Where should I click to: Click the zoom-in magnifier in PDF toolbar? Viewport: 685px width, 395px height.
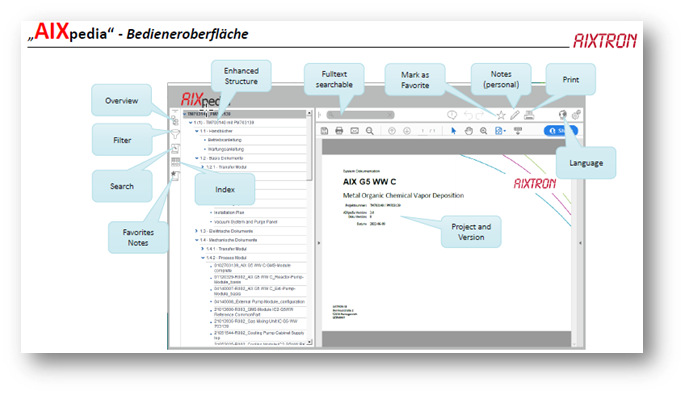(x=484, y=131)
